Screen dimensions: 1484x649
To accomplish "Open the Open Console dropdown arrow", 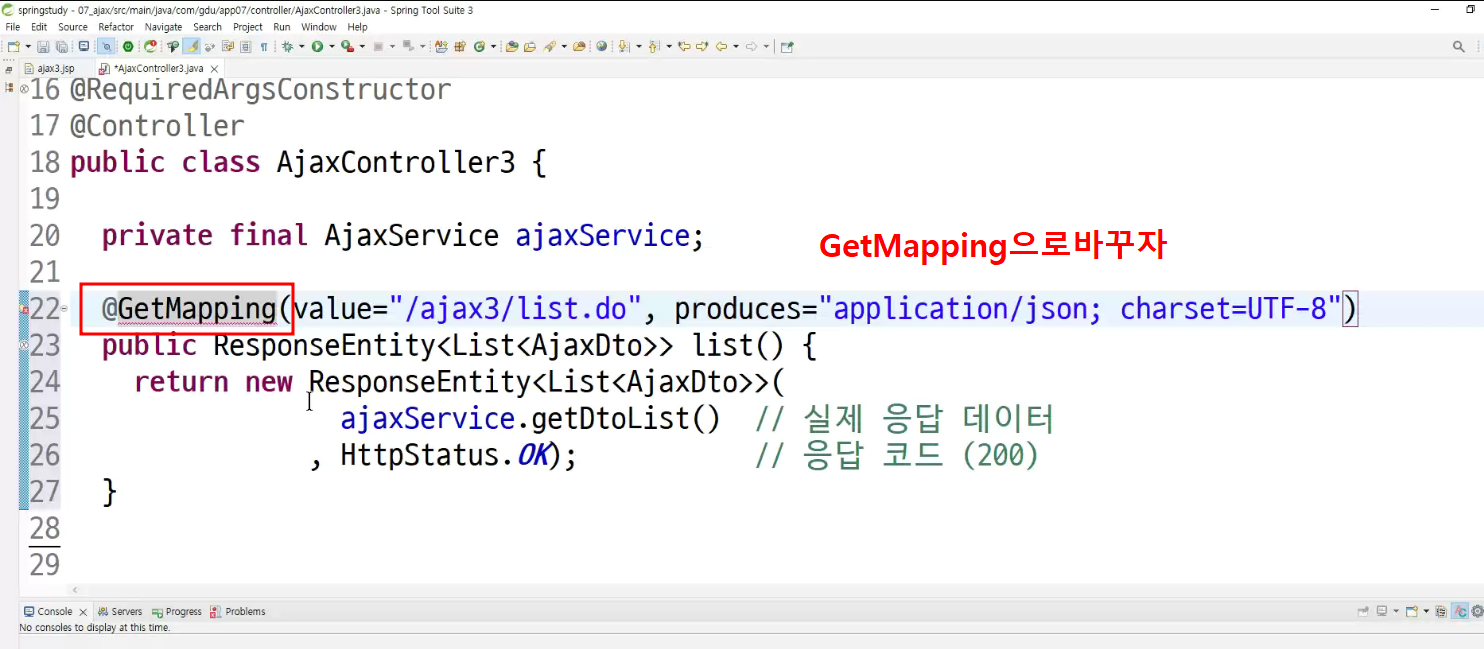I will pyautogui.click(x=1426, y=611).
